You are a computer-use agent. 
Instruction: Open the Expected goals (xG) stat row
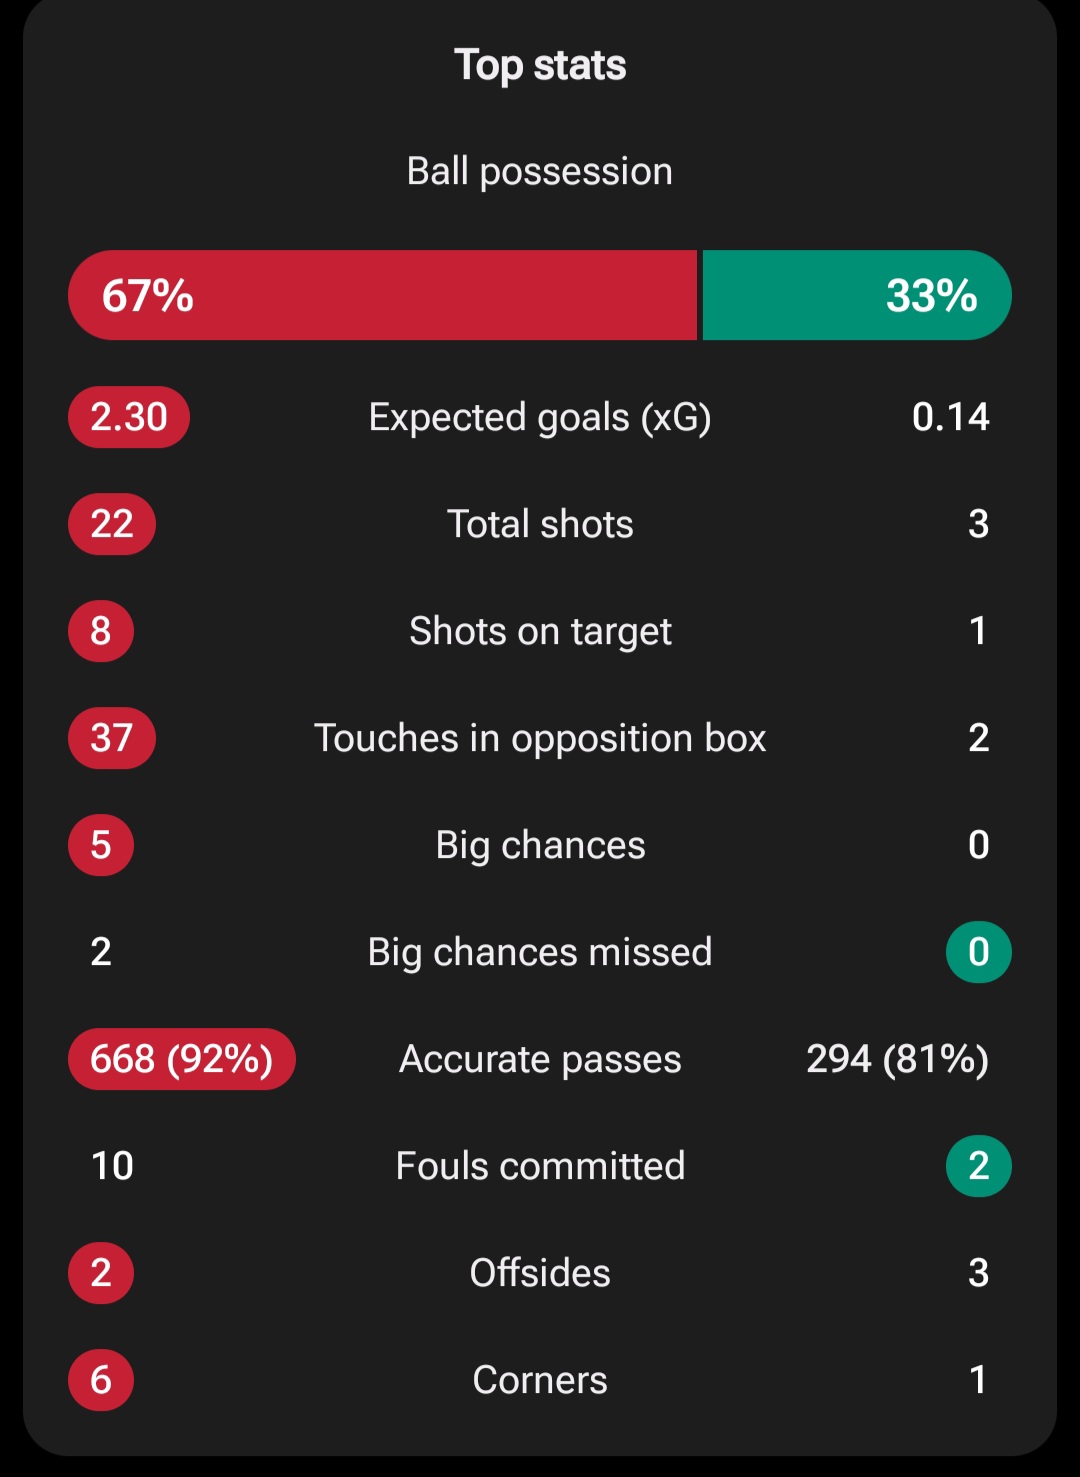coord(540,417)
